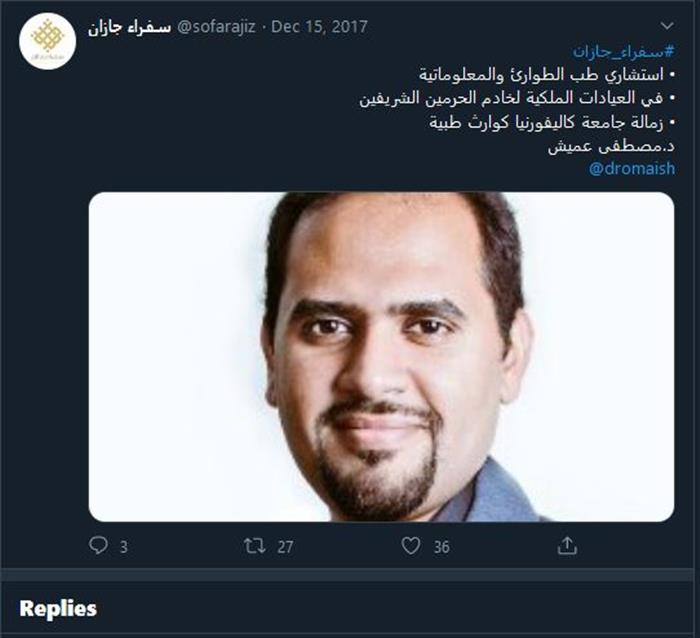The height and width of the screenshot is (638, 700).
Task: Click the display name سفراء جازان
Action: click(x=129, y=27)
